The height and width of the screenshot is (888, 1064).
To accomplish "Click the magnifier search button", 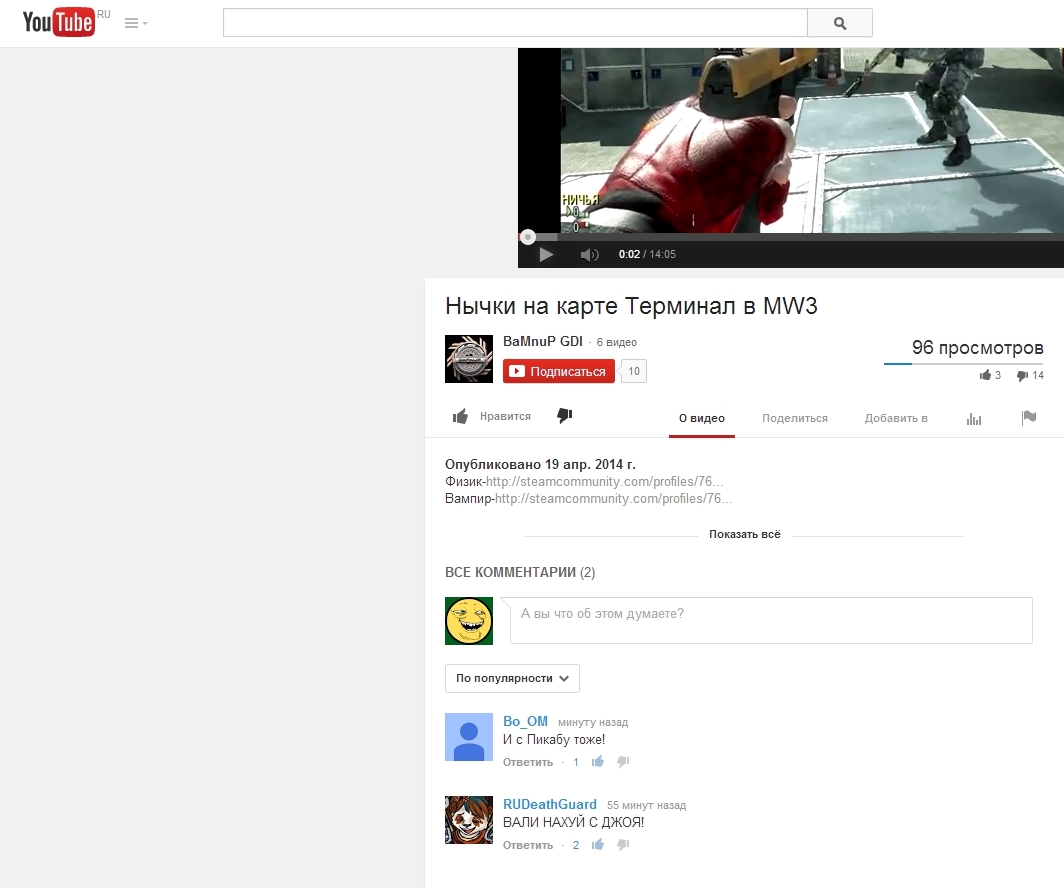I will [x=839, y=23].
